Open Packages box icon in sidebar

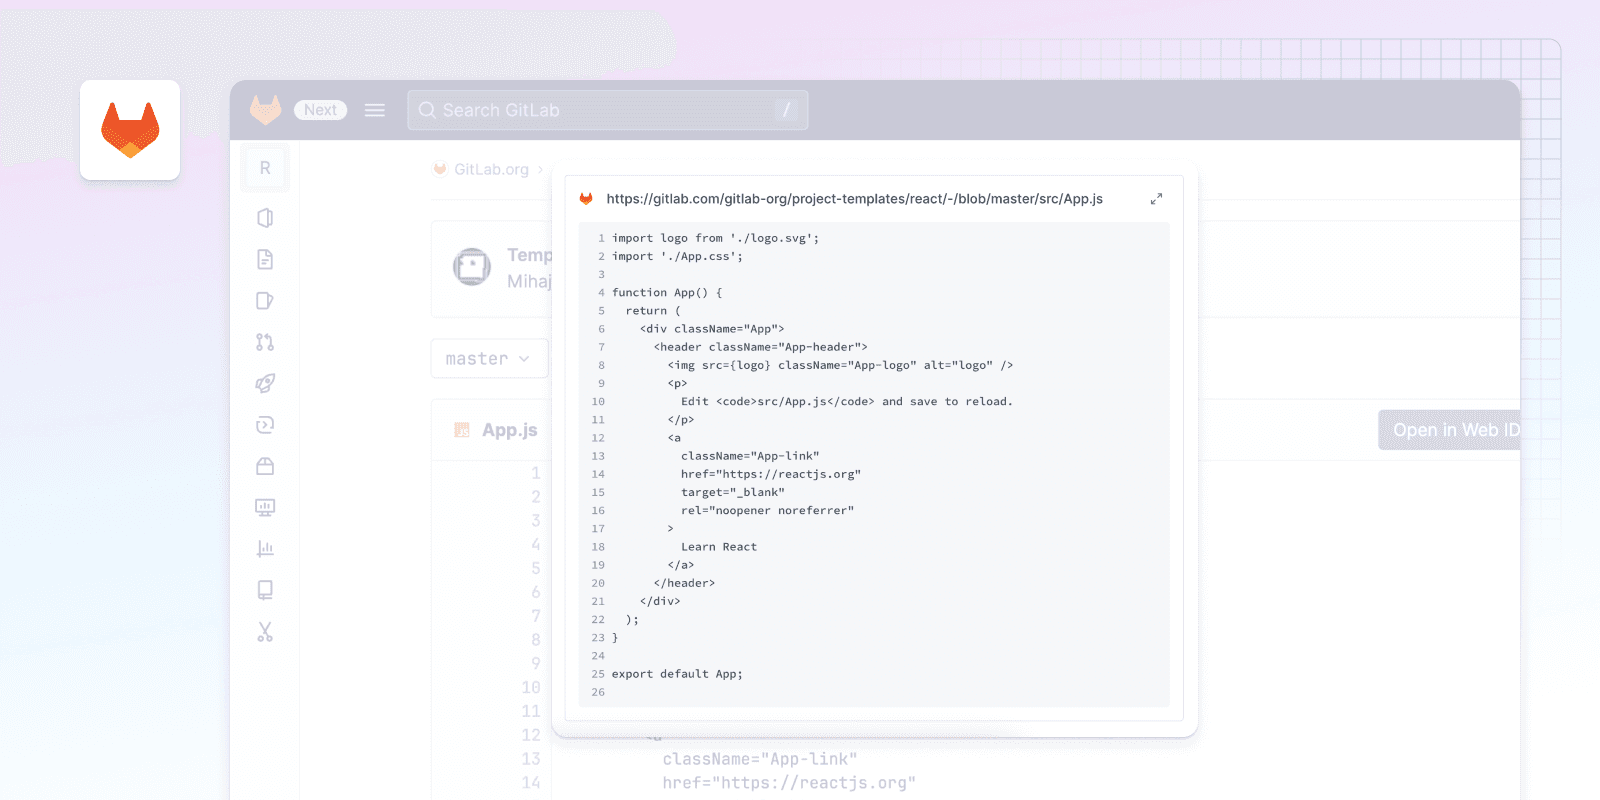click(x=265, y=466)
